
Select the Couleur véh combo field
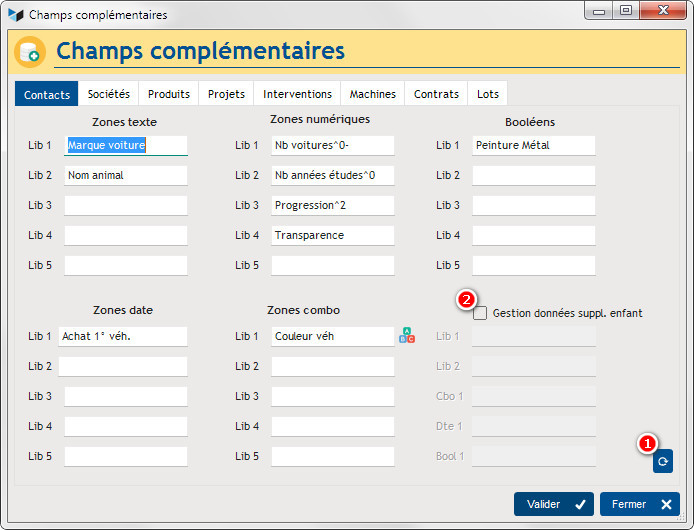(x=332, y=336)
